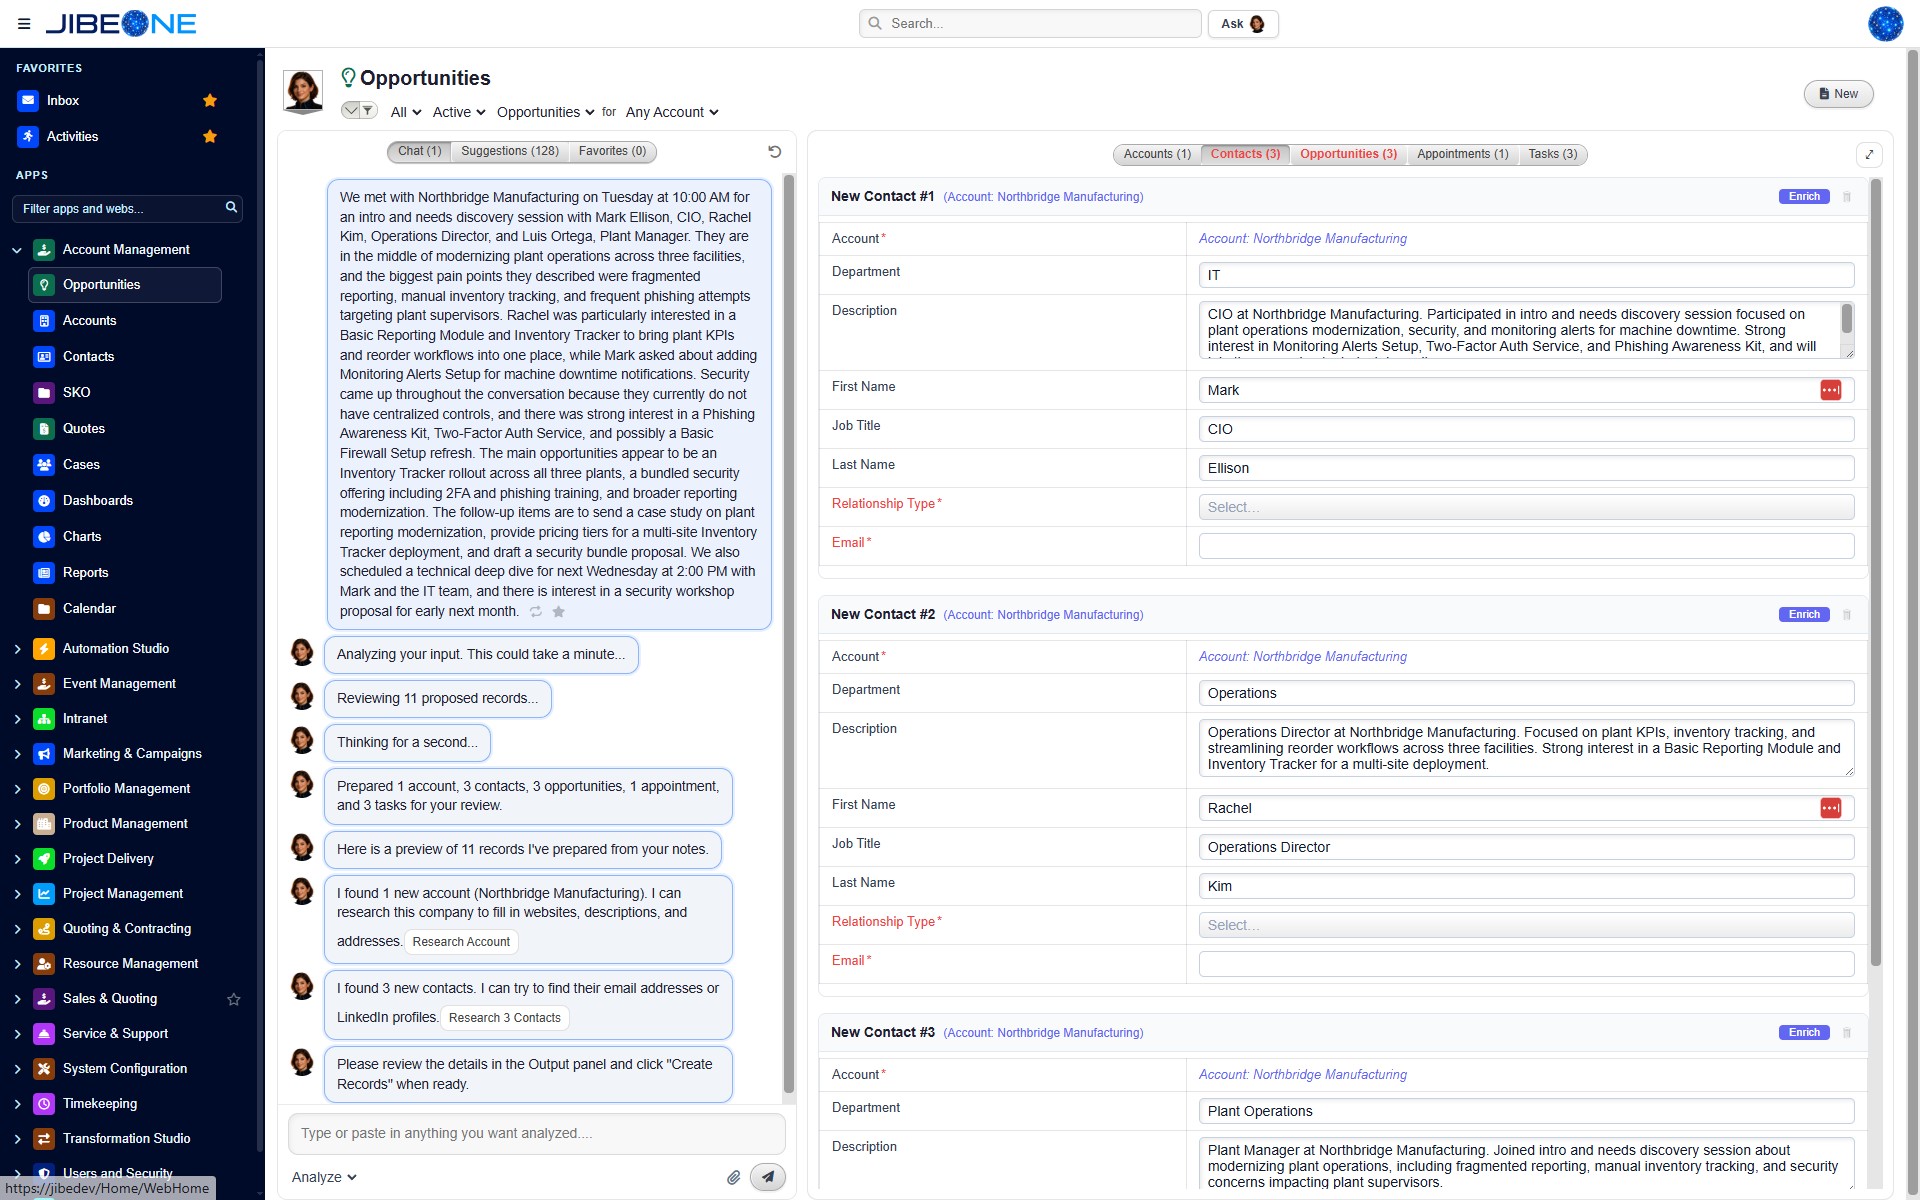Enrich New Contact #1
The width and height of the screenshot is (1920, 1200).
[1804, 197]
